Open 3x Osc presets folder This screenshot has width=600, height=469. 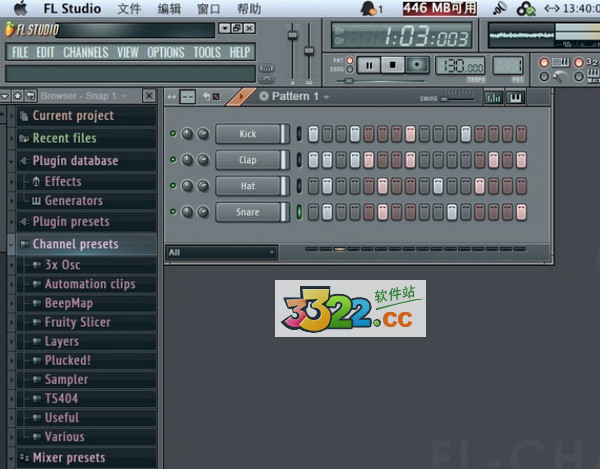point(86,265)
